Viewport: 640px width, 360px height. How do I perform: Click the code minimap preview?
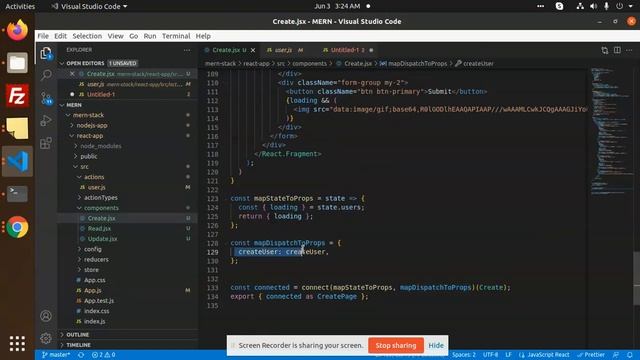[611, 131]
